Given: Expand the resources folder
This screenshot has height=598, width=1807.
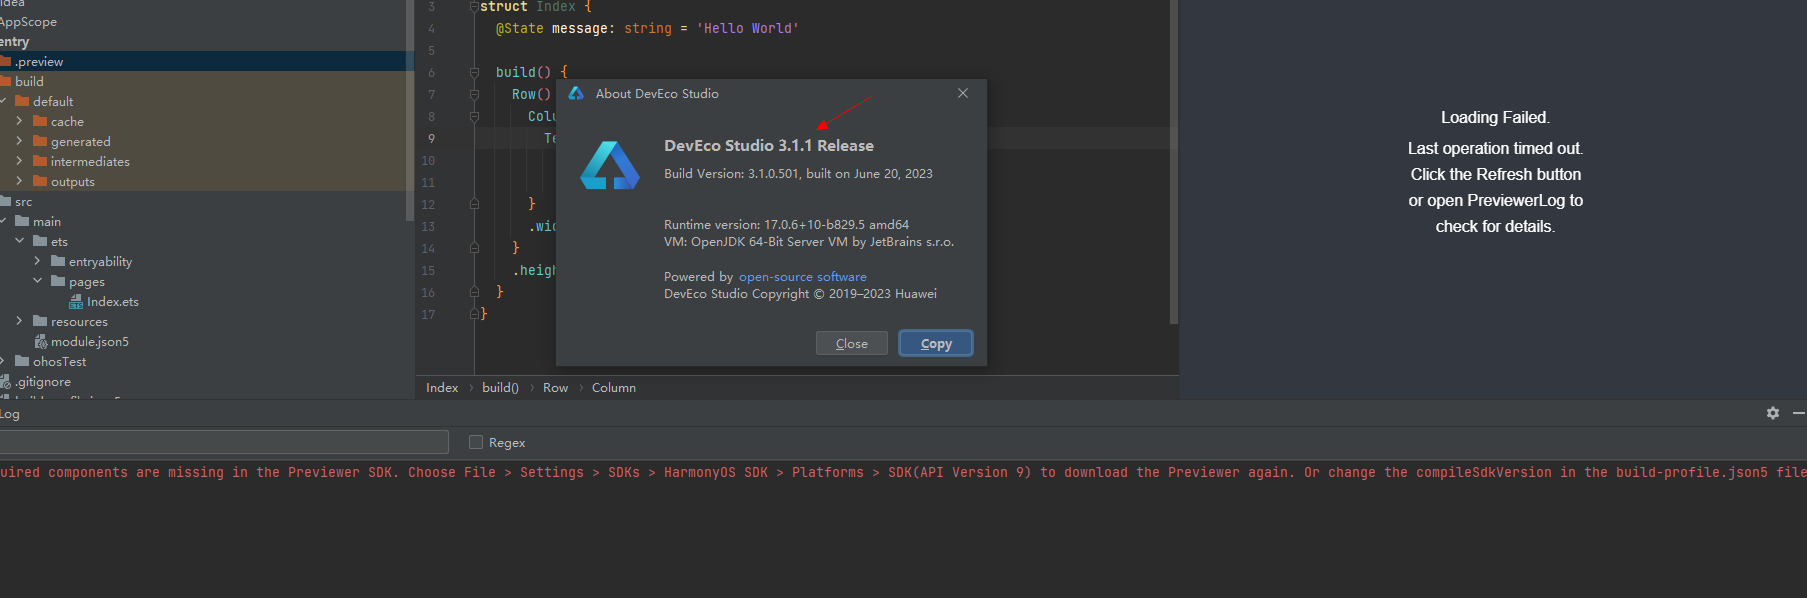Looking at the screenshot, I should click(19, 321).
